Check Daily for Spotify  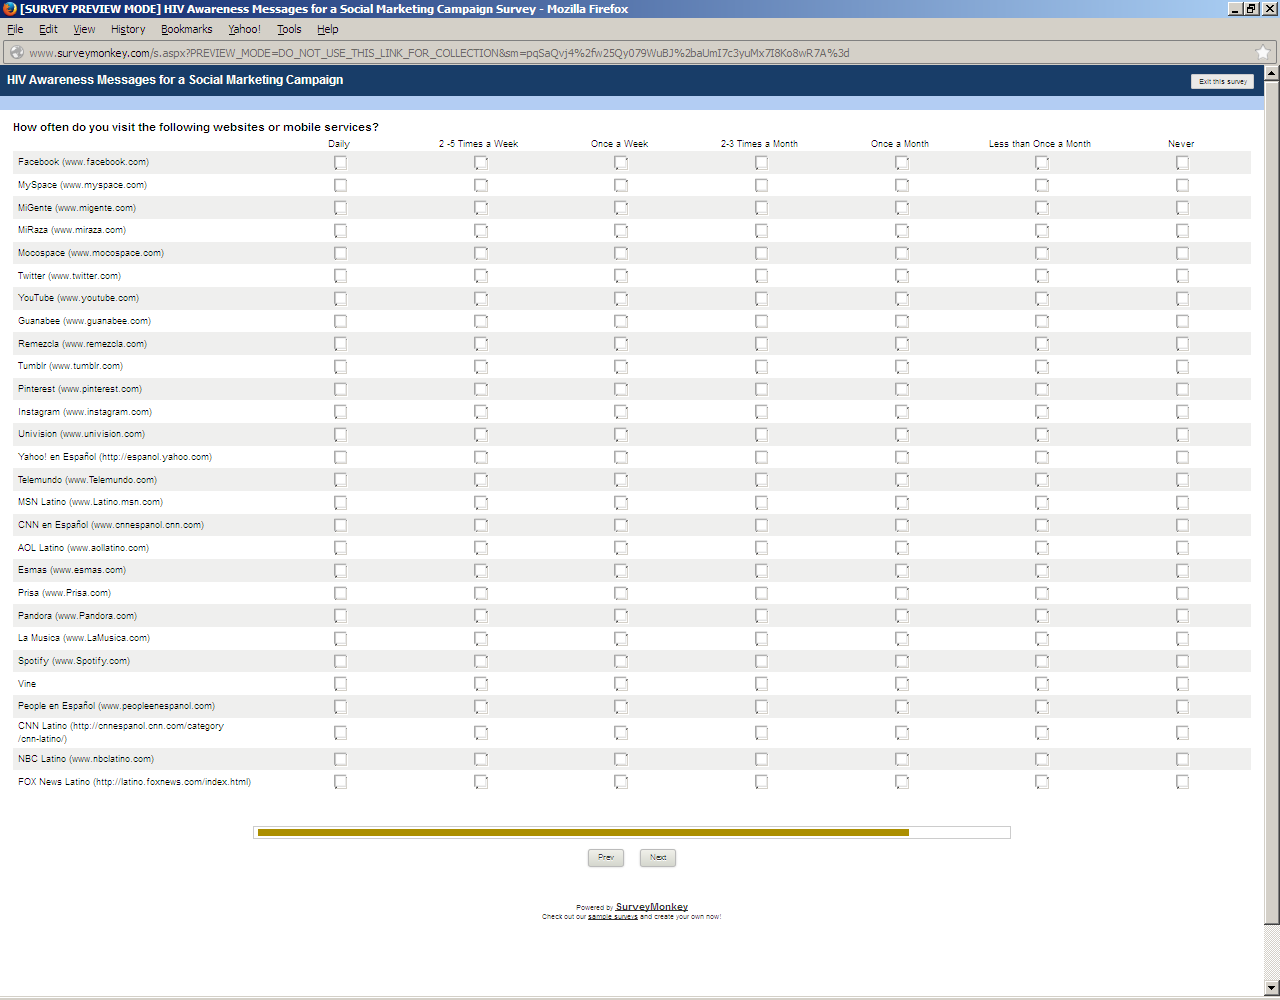[x=340, y=661]
